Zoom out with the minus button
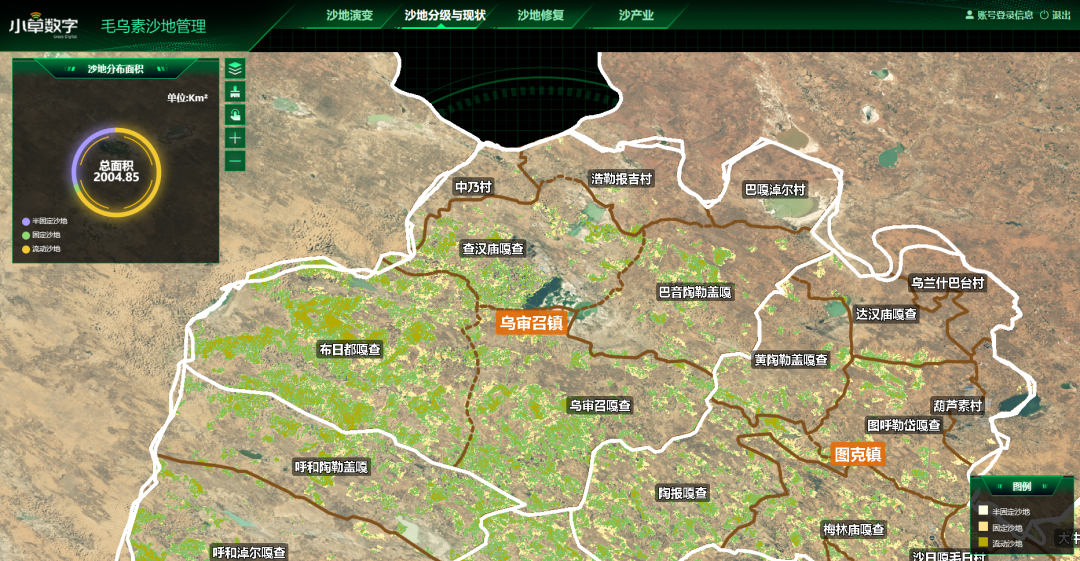Image resolution: width=1080 pixels, height=561 pixels. coord(235,161)
